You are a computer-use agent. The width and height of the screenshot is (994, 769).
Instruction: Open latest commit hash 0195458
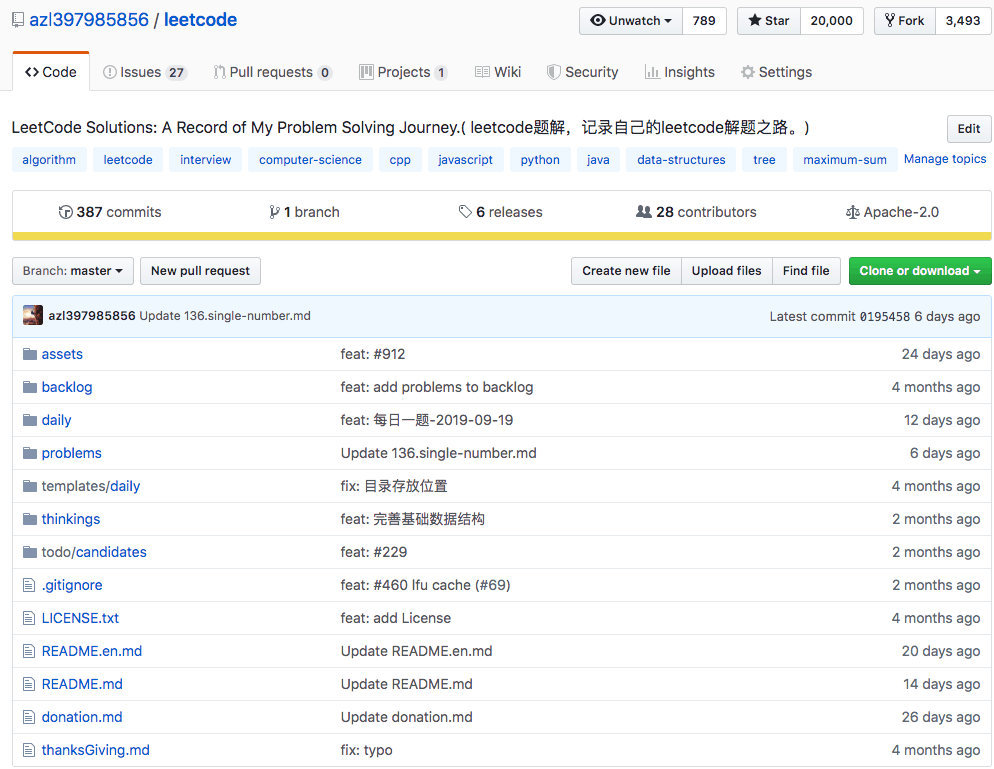[x=884, y=316]
